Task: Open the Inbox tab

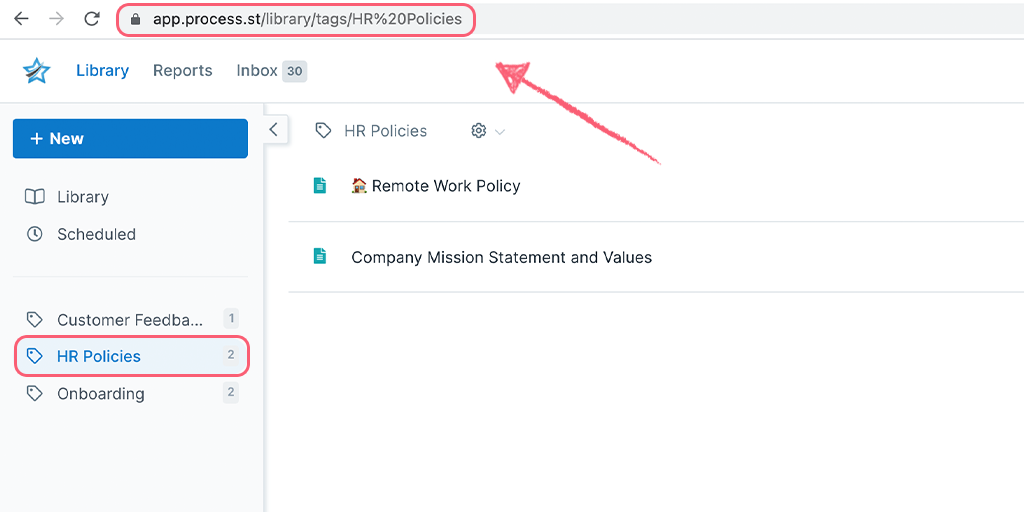Action: [x=271, y=71]
